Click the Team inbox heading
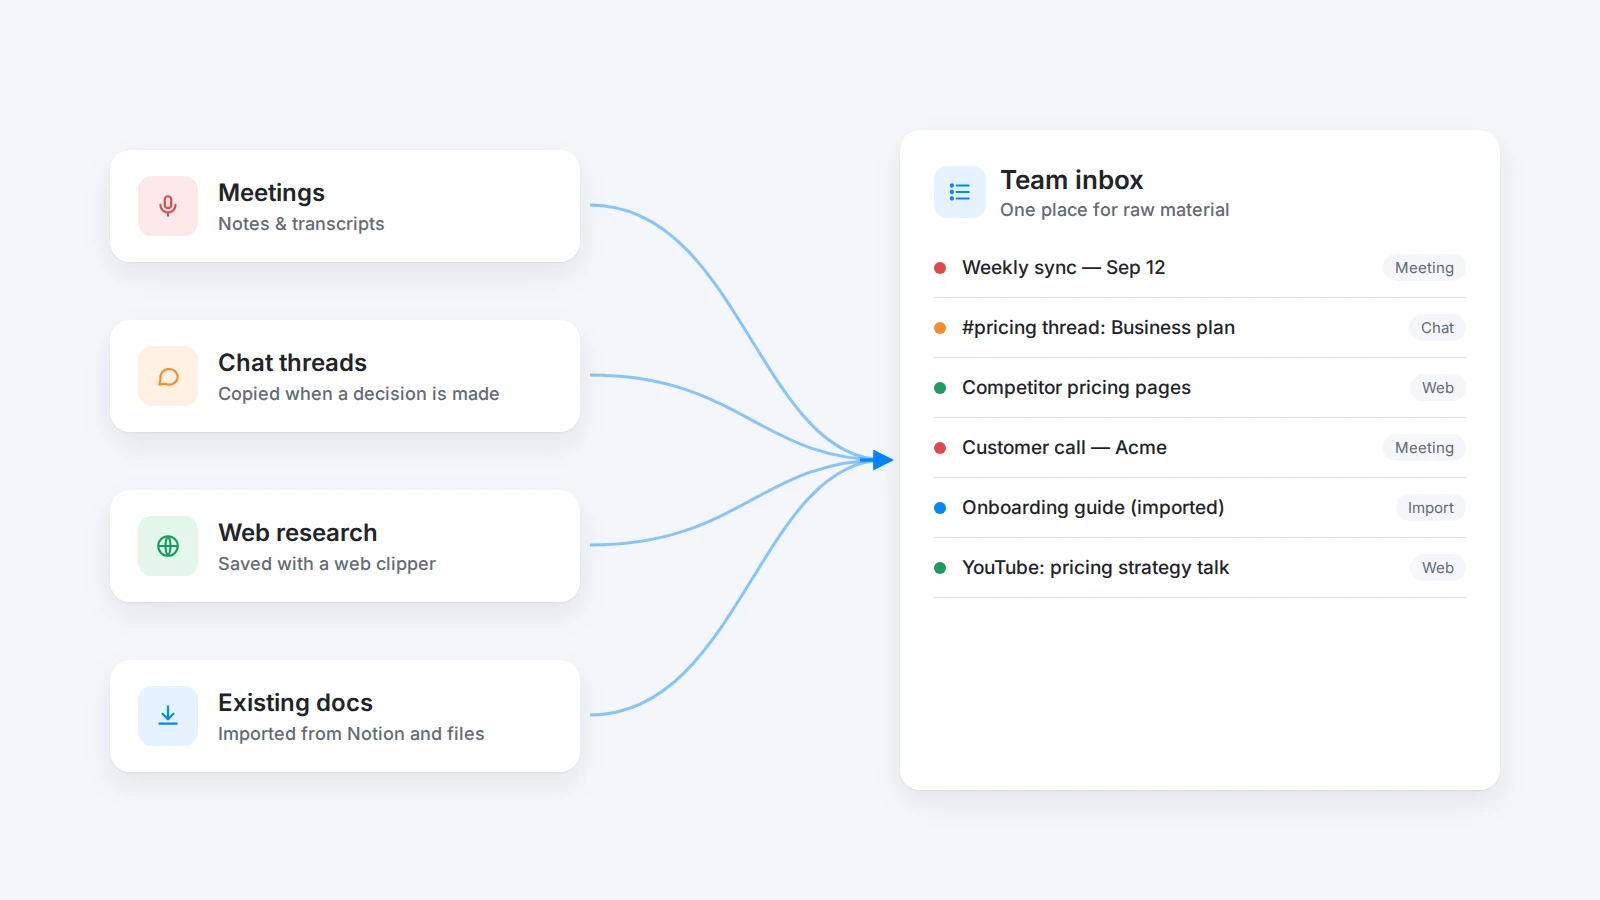The width and height of the screenshot is (1600, 900). [1071, 180]
